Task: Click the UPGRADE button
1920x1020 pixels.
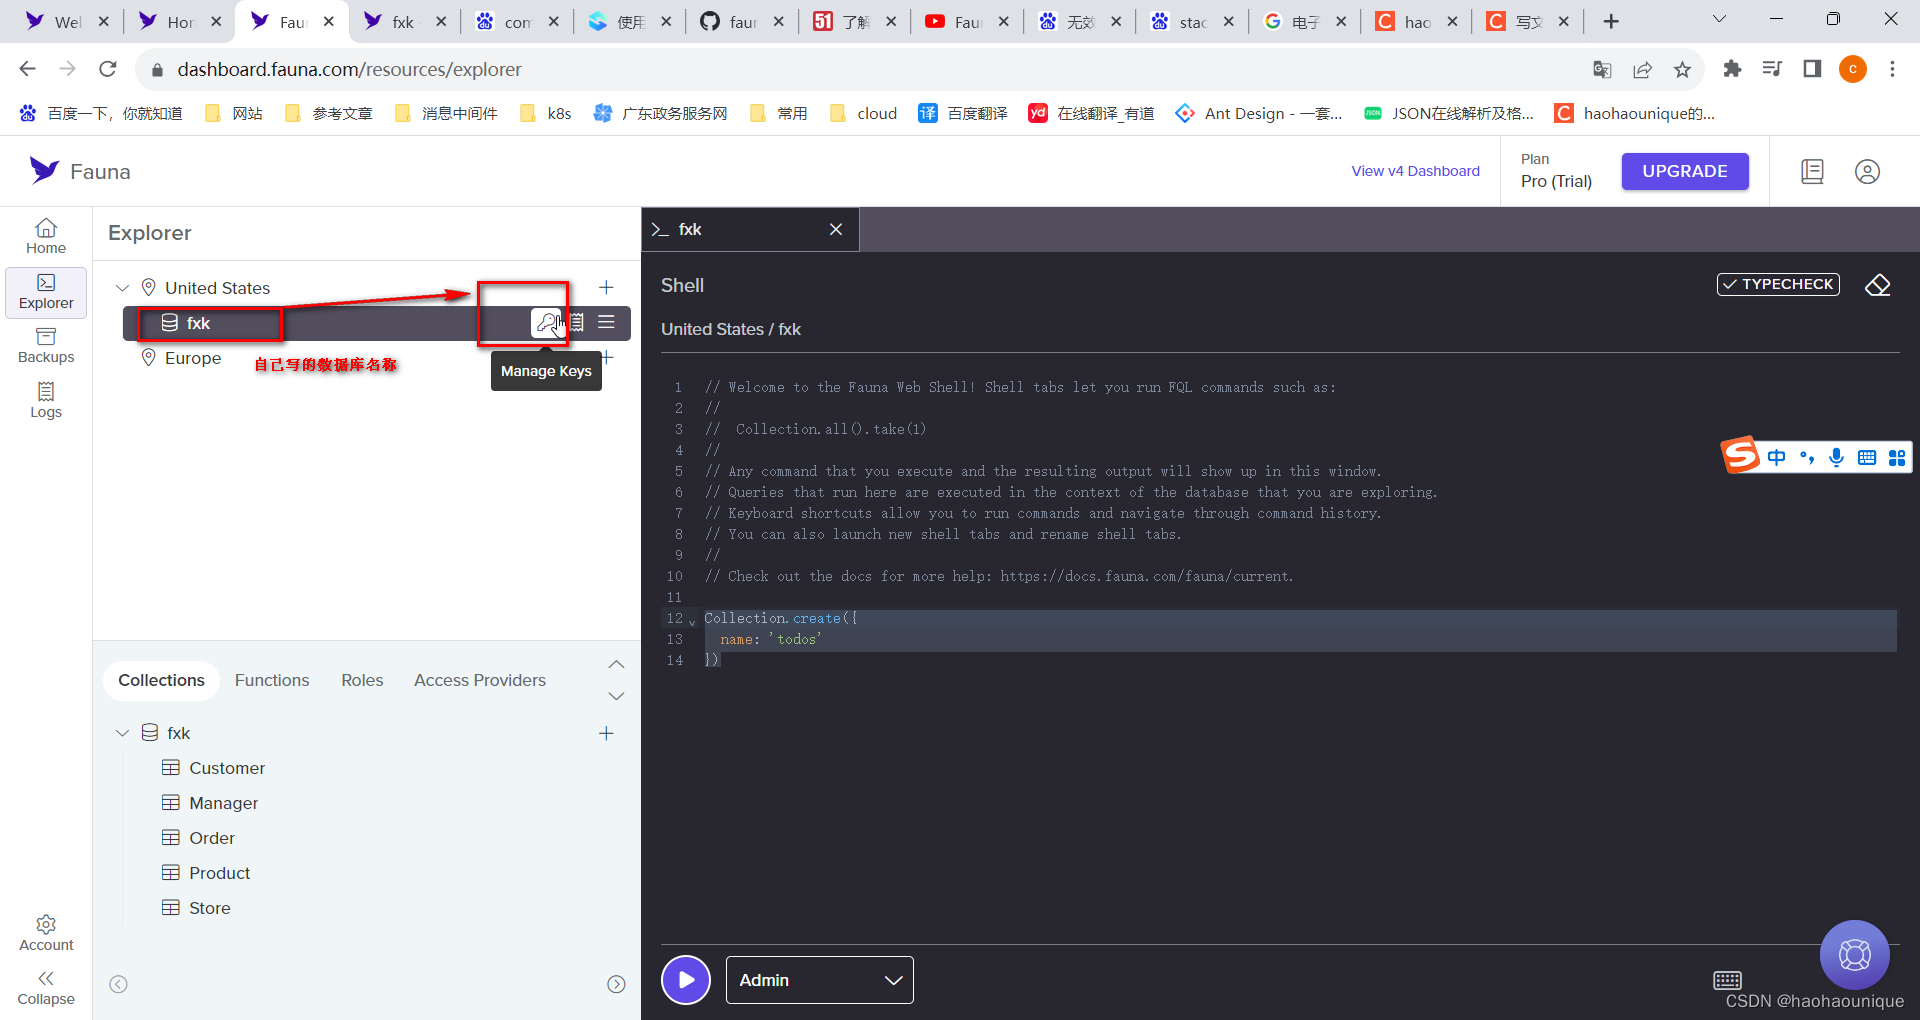Action: [1685, 171]
